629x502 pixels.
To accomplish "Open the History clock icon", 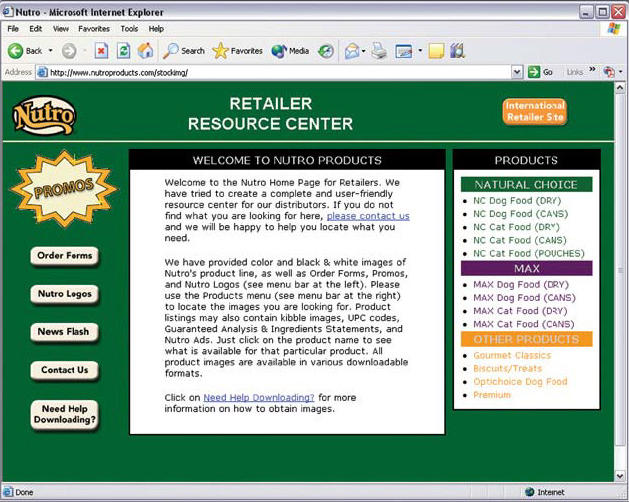I will point(326,51).
